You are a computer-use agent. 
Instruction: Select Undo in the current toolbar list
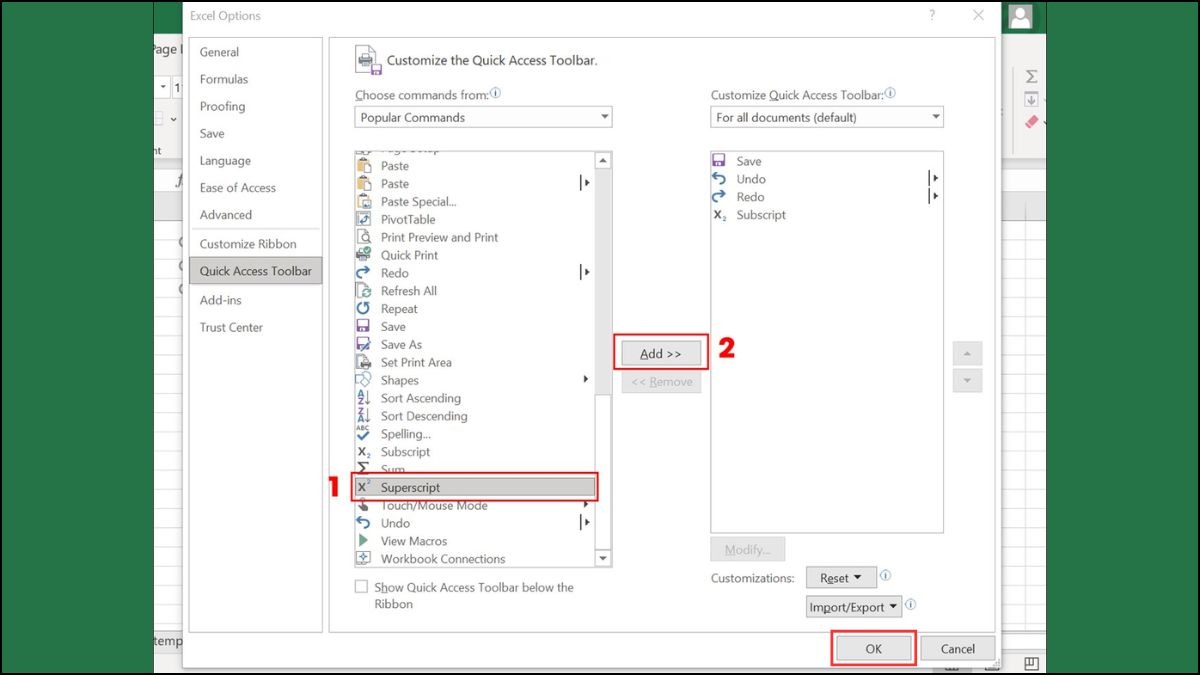pyautogui.click(x=826, y=180)
